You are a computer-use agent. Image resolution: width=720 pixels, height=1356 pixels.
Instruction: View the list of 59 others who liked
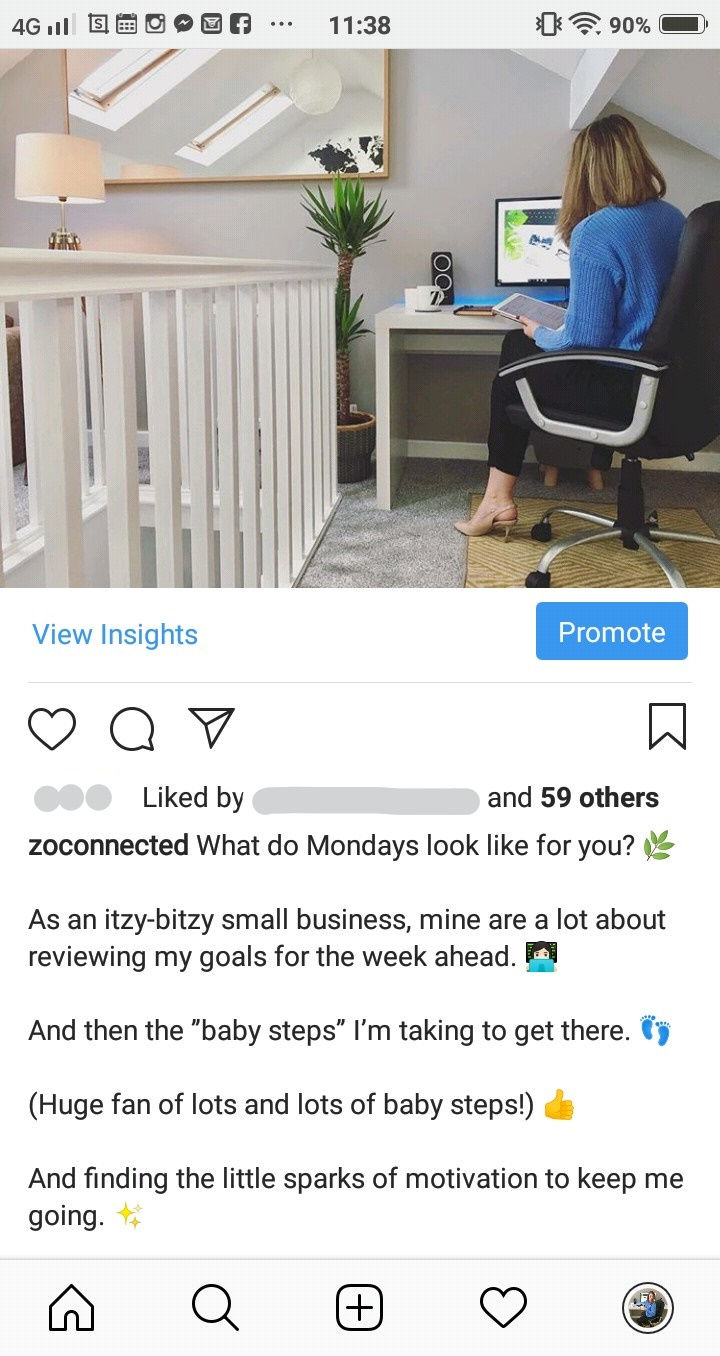pos(599,797)
